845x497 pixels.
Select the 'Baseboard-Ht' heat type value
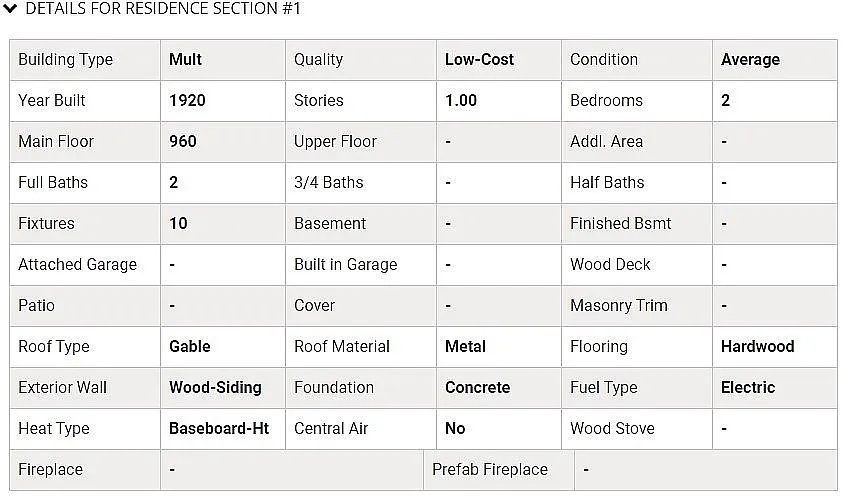pos(219,428)
